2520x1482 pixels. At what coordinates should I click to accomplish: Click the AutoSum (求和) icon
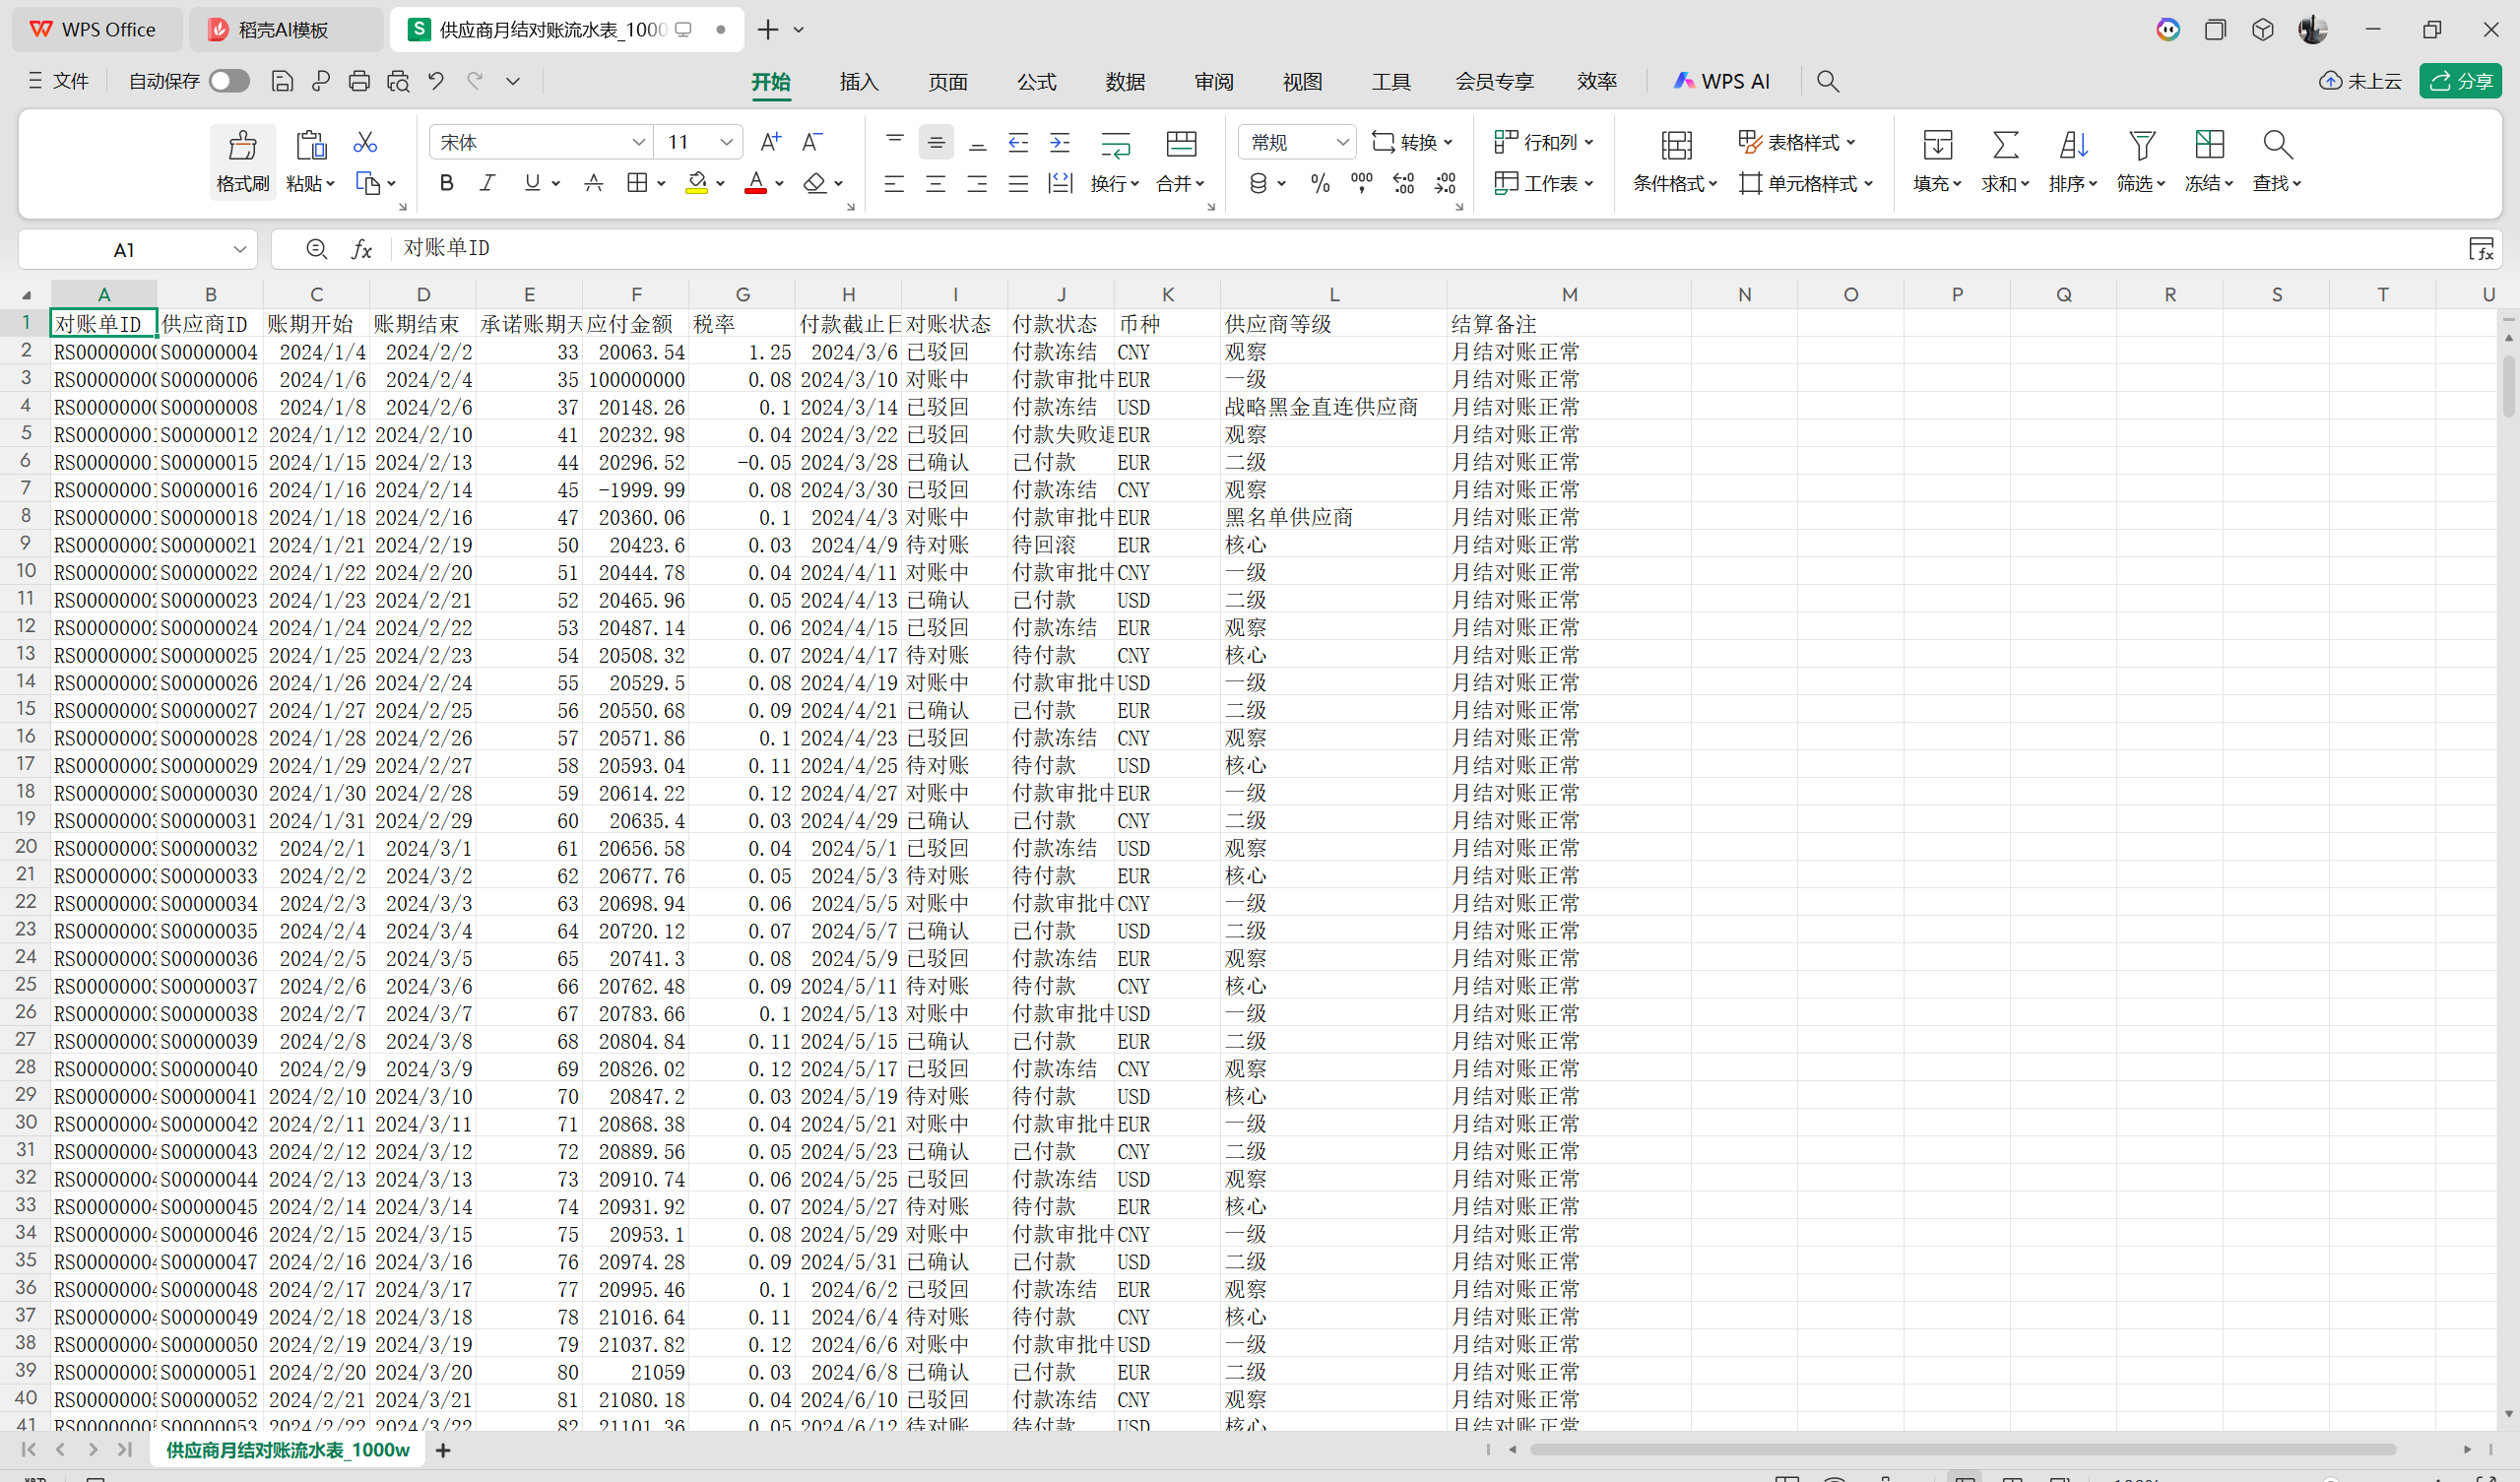[x=2004, y=146]
